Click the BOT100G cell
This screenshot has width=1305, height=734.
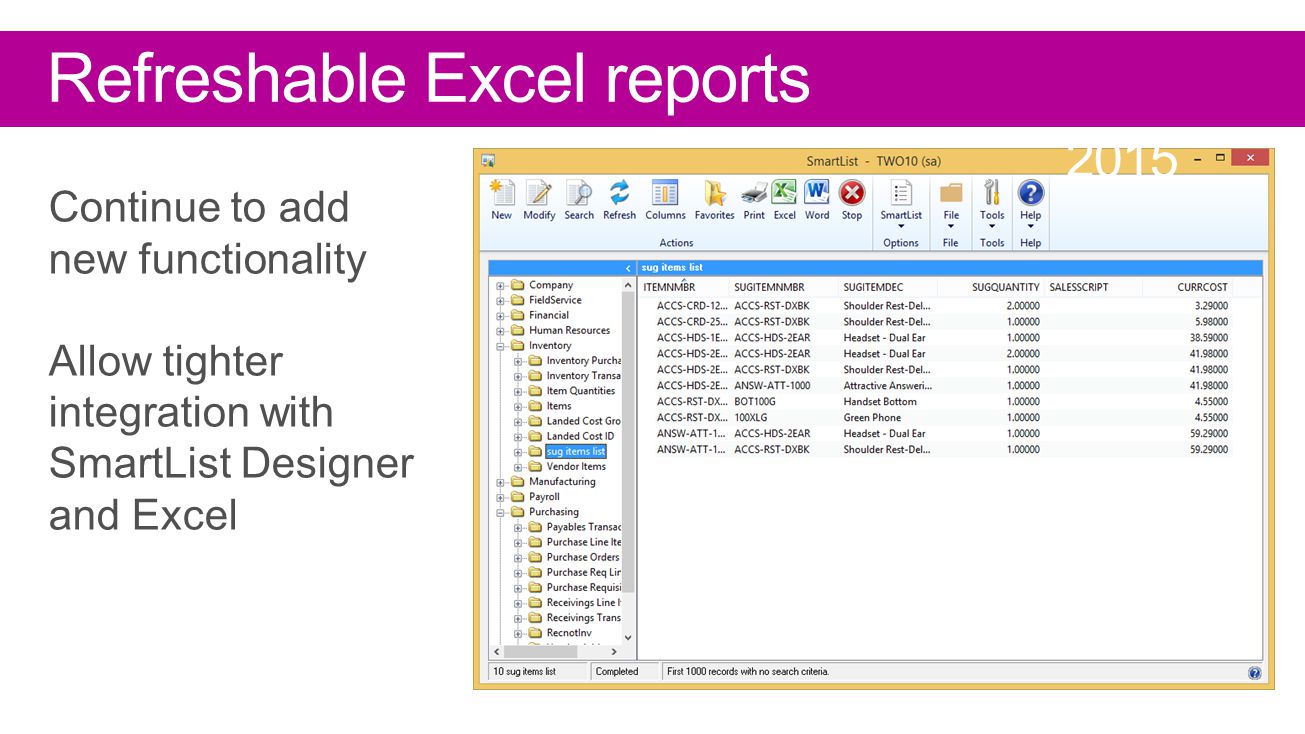755,402
